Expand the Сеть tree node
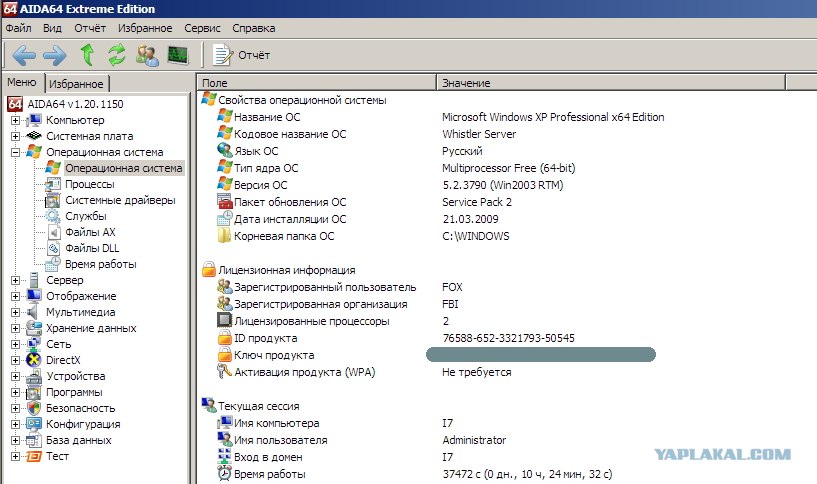 coord(16,344)
